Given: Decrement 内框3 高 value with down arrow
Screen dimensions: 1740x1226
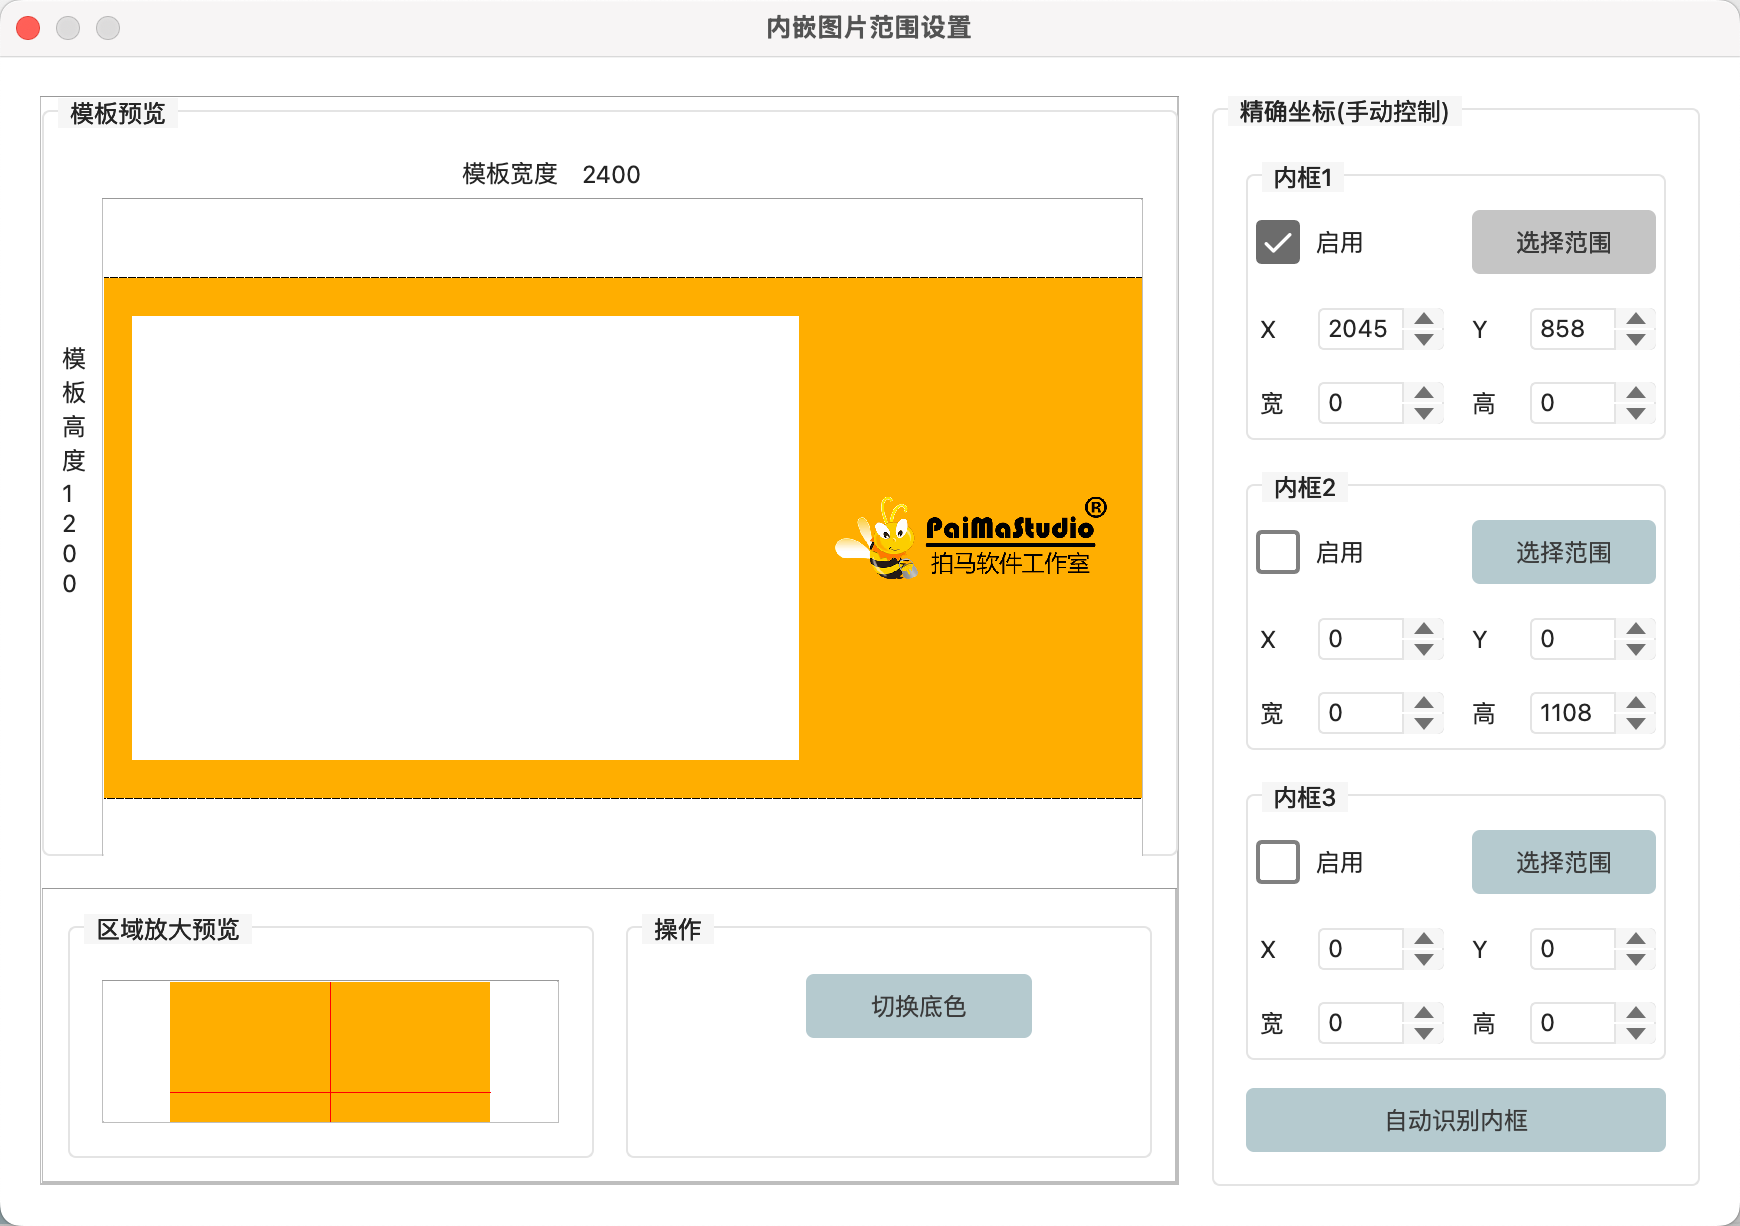Looking at the screenshot, I should pyautogui.click(x=1636, y=1034).
